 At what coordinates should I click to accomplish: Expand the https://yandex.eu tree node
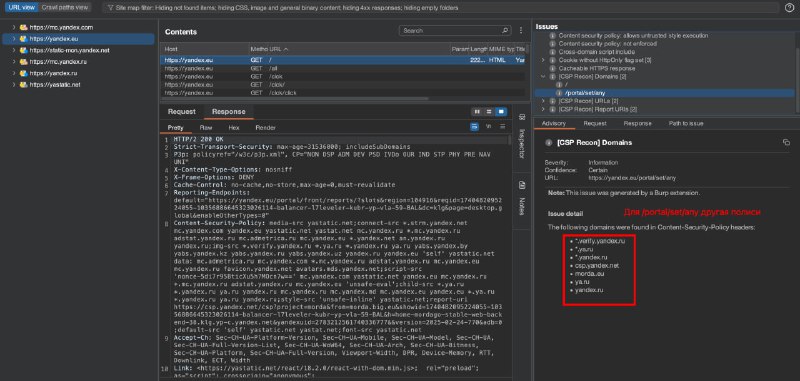pyautogui.click(x=14, y=39)
